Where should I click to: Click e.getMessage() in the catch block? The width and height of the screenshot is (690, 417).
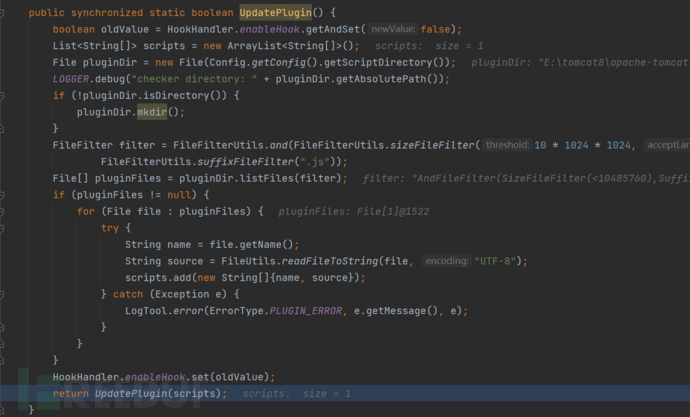click(396, 311)
